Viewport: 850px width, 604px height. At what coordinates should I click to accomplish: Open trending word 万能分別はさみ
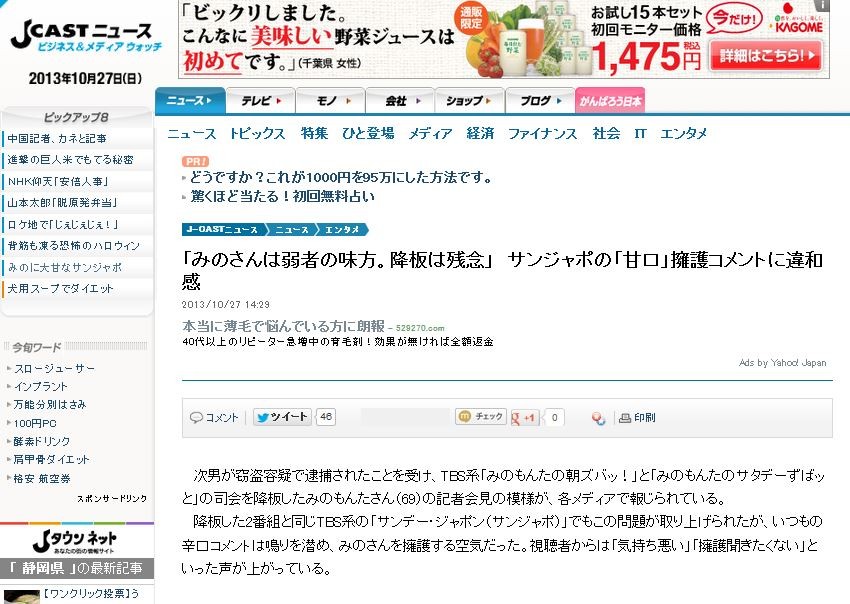click(x=50, y=404)
